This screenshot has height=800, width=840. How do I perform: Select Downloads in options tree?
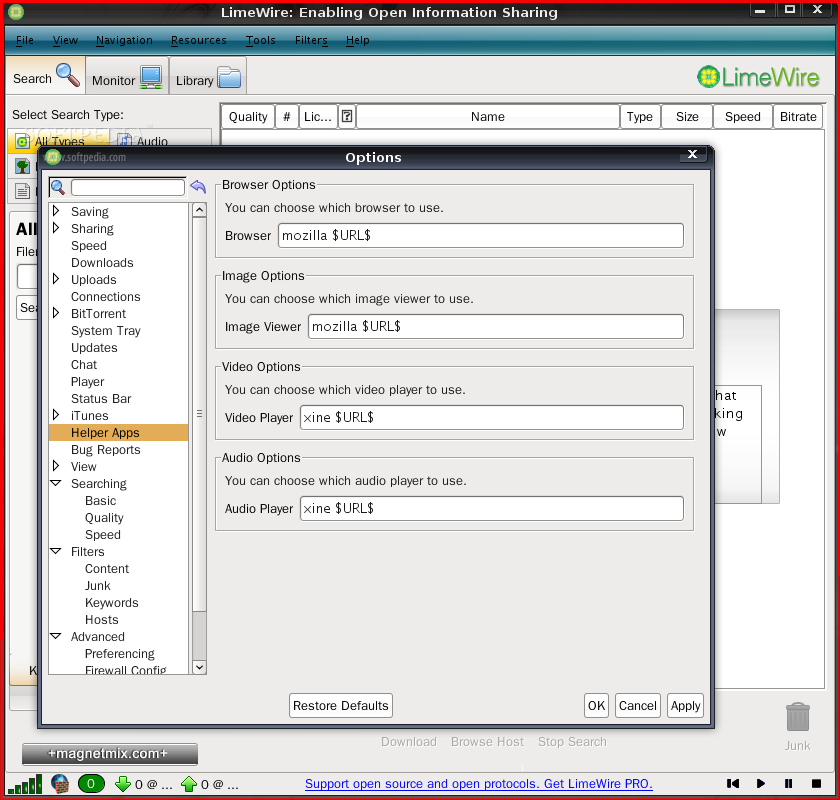pyautogui.click(x=102, y=263)
